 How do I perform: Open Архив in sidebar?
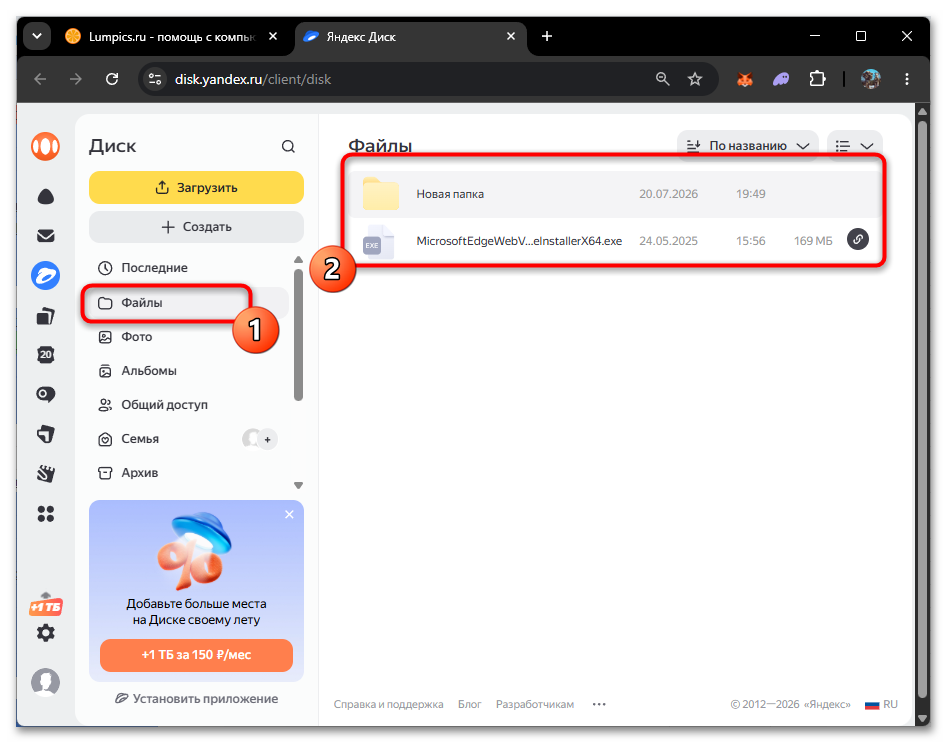click(188, 473)
